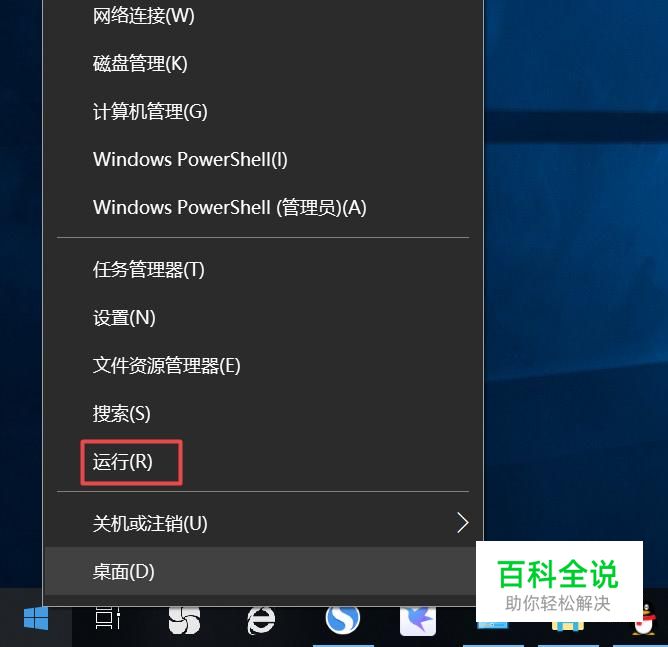
Task: Open the purple bird app in taskbar
Action: pyautogui.click(x=418, y=620)
